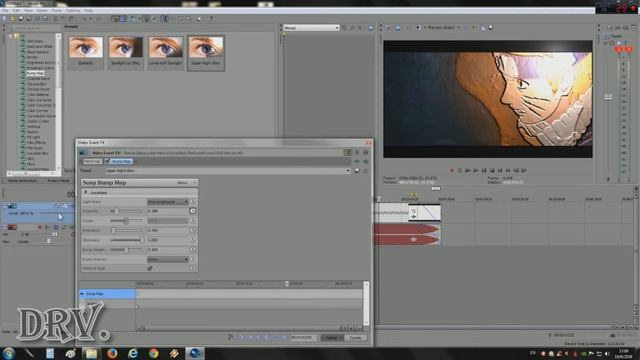This screenshot has width=640, height=360.
Task: Click the Record button under the video preview
Action: [x=451, y=170]
